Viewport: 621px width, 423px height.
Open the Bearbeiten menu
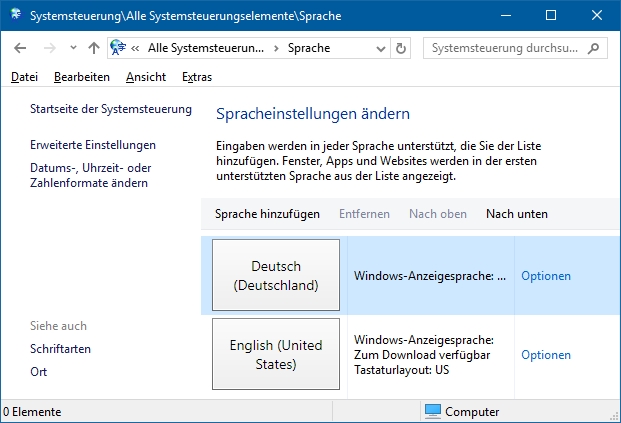pyautogui.click(x=82, y=77)
